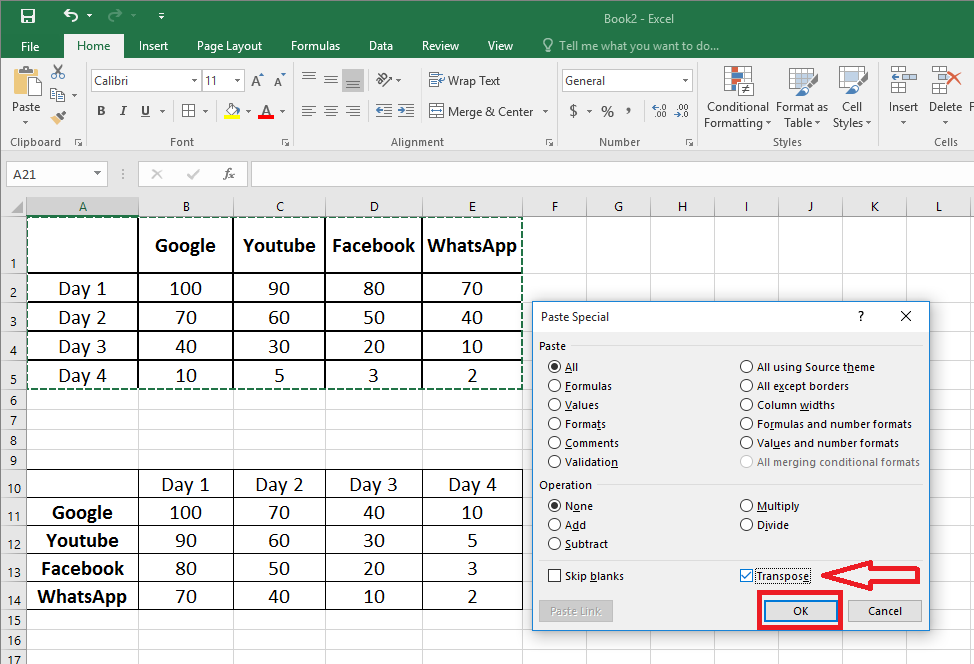Click the Percent Style icon
The height and width of the screenshot is (664, 974).
point(606,111)
